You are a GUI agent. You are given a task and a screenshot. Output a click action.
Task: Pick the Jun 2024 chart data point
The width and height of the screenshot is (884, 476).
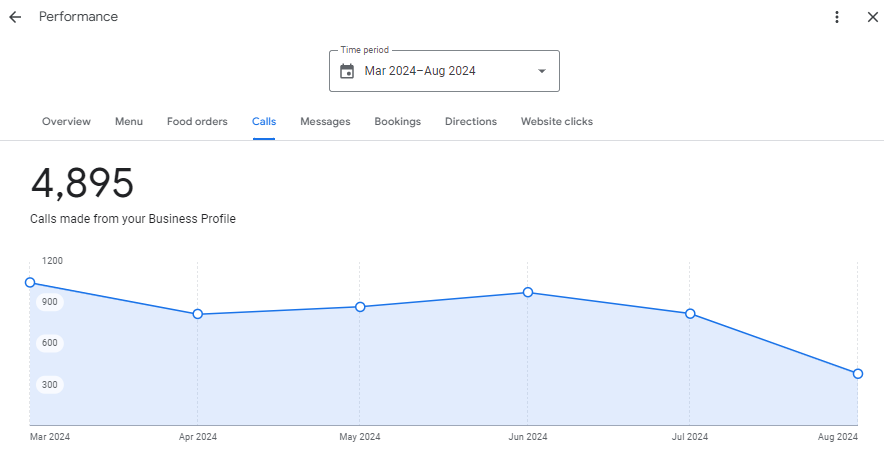[x=528, y=292]
